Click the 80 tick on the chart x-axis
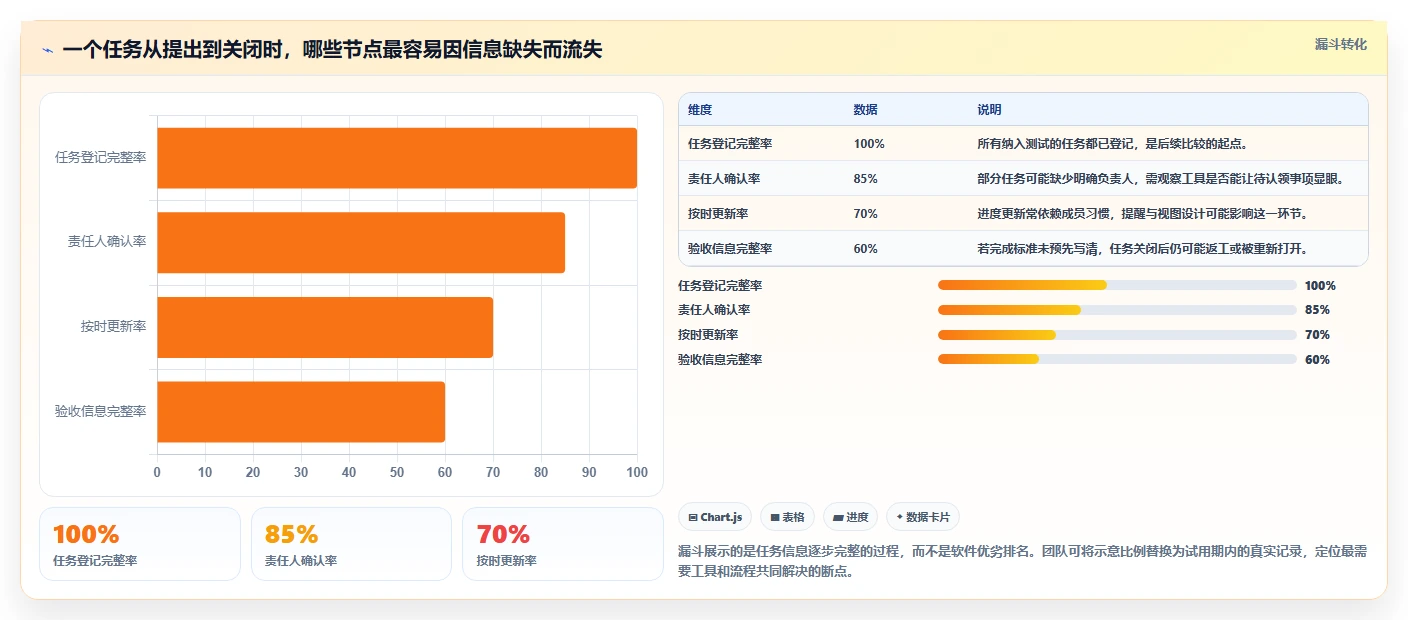This screenshot has width=1408, height=620. click(541, 473)
